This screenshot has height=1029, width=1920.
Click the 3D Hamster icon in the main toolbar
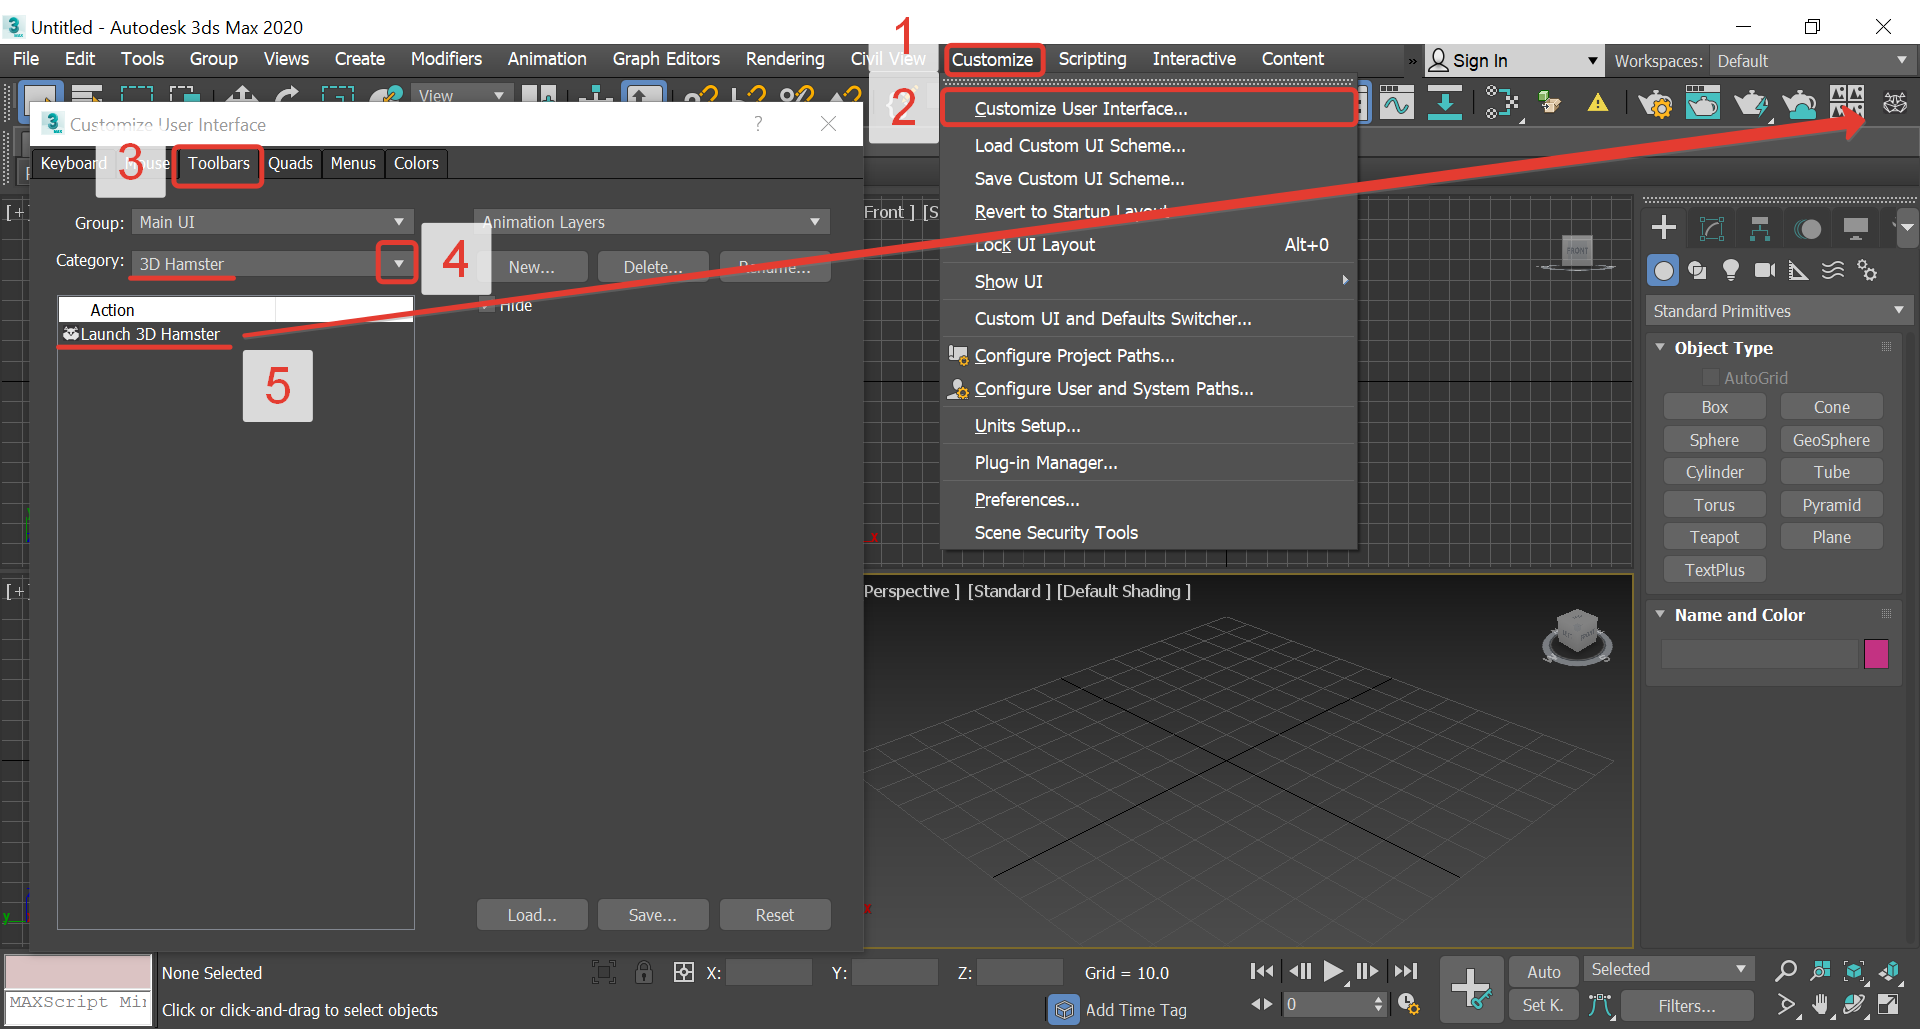point(1894,102)
